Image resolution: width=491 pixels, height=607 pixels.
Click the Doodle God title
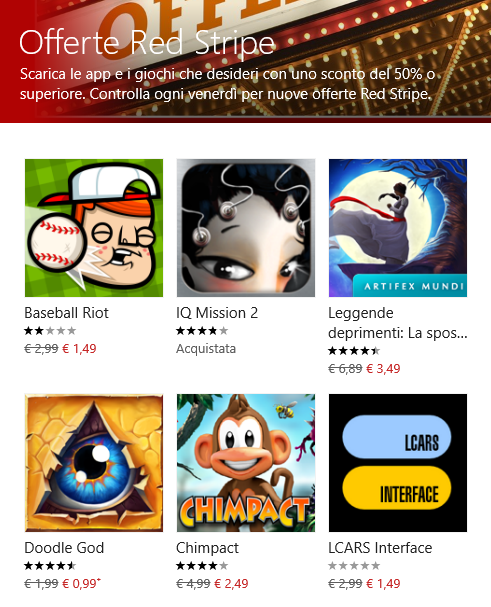pos(64,548)
